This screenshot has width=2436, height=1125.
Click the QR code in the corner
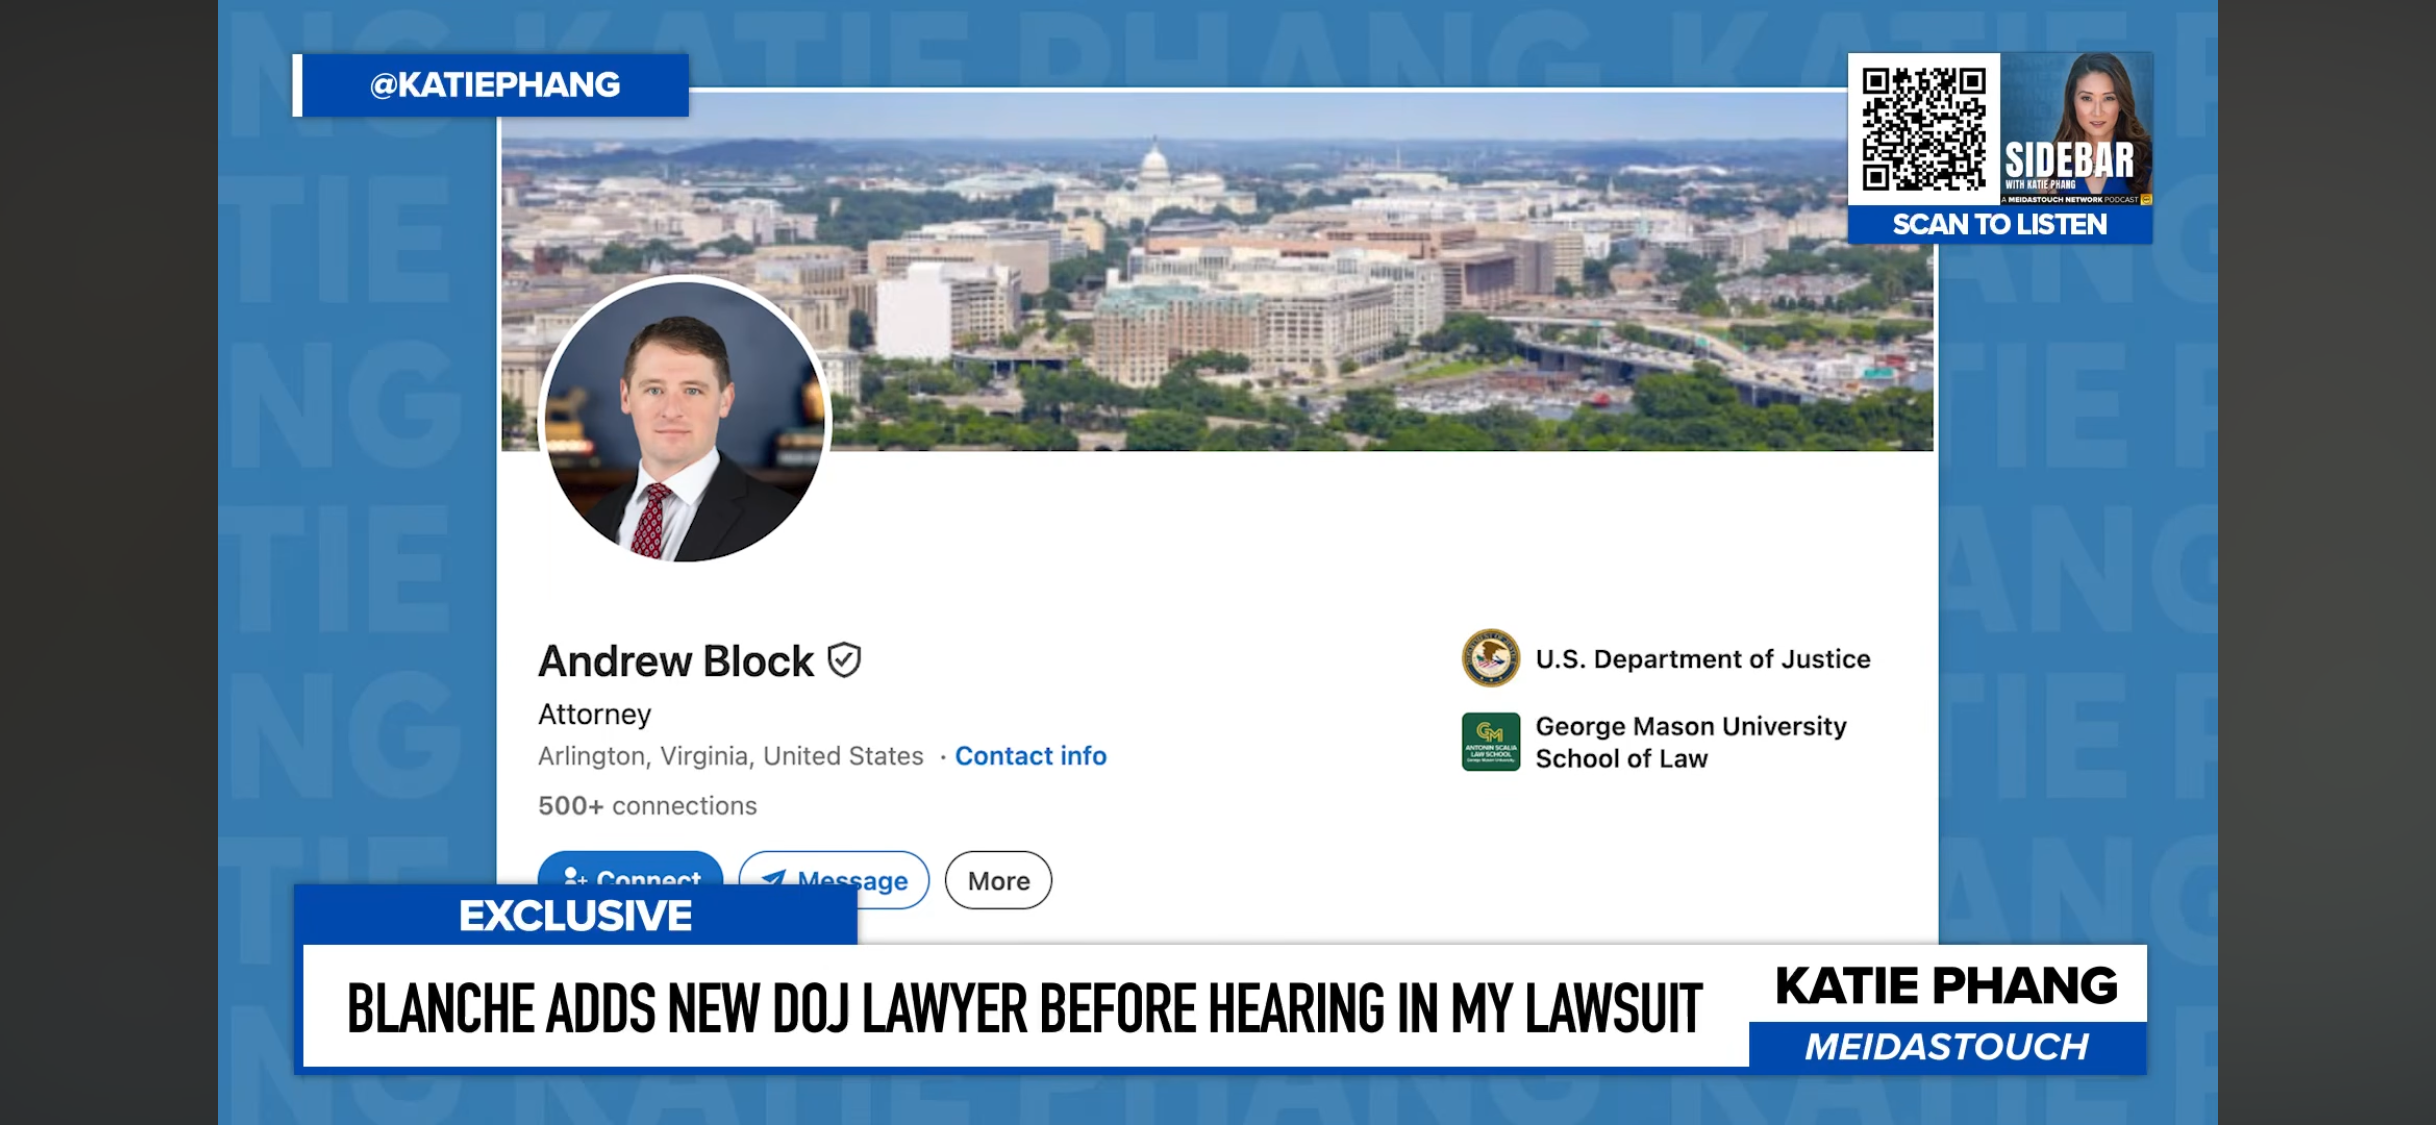pyautogui.click(x=1923, y=129)
